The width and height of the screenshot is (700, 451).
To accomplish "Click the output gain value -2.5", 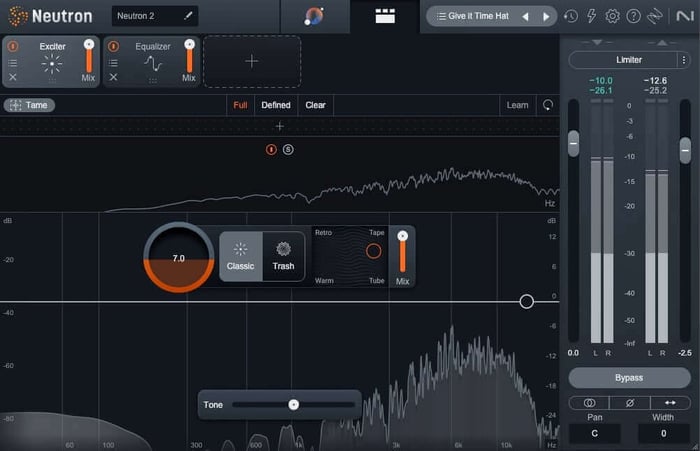I will point(684,353).
